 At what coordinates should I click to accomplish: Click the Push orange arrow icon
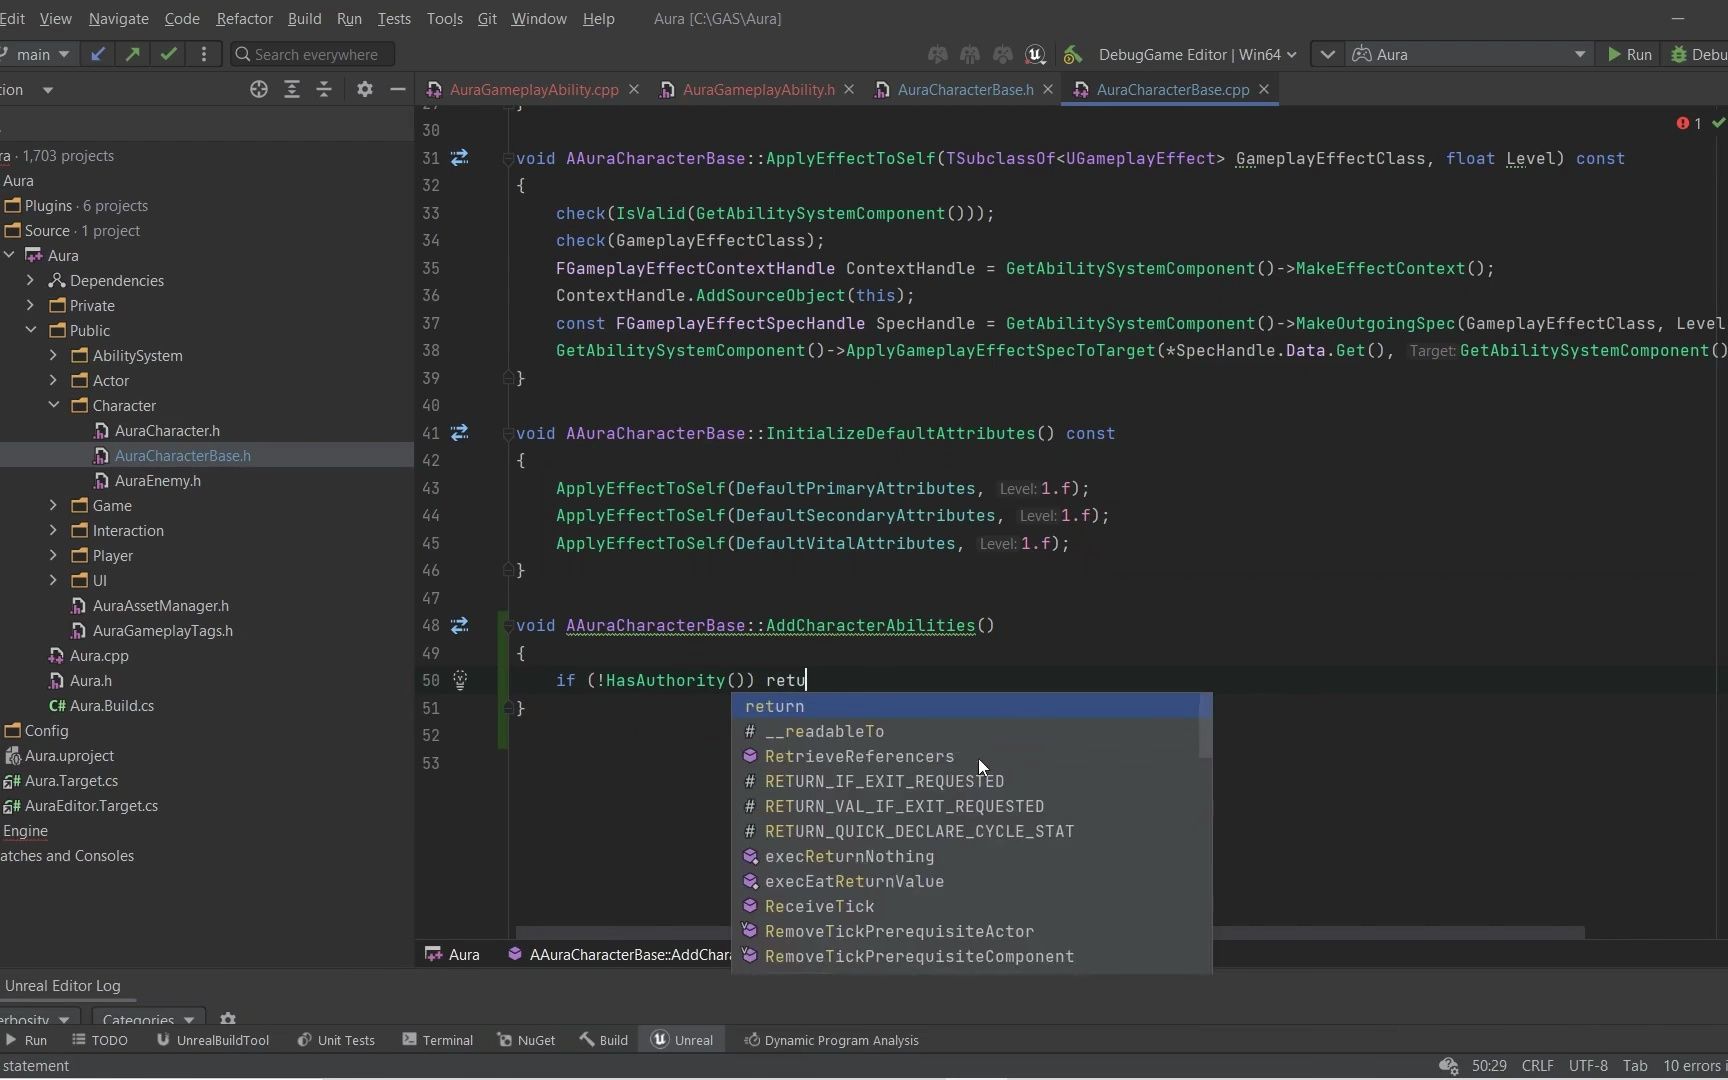click(132, 54)
